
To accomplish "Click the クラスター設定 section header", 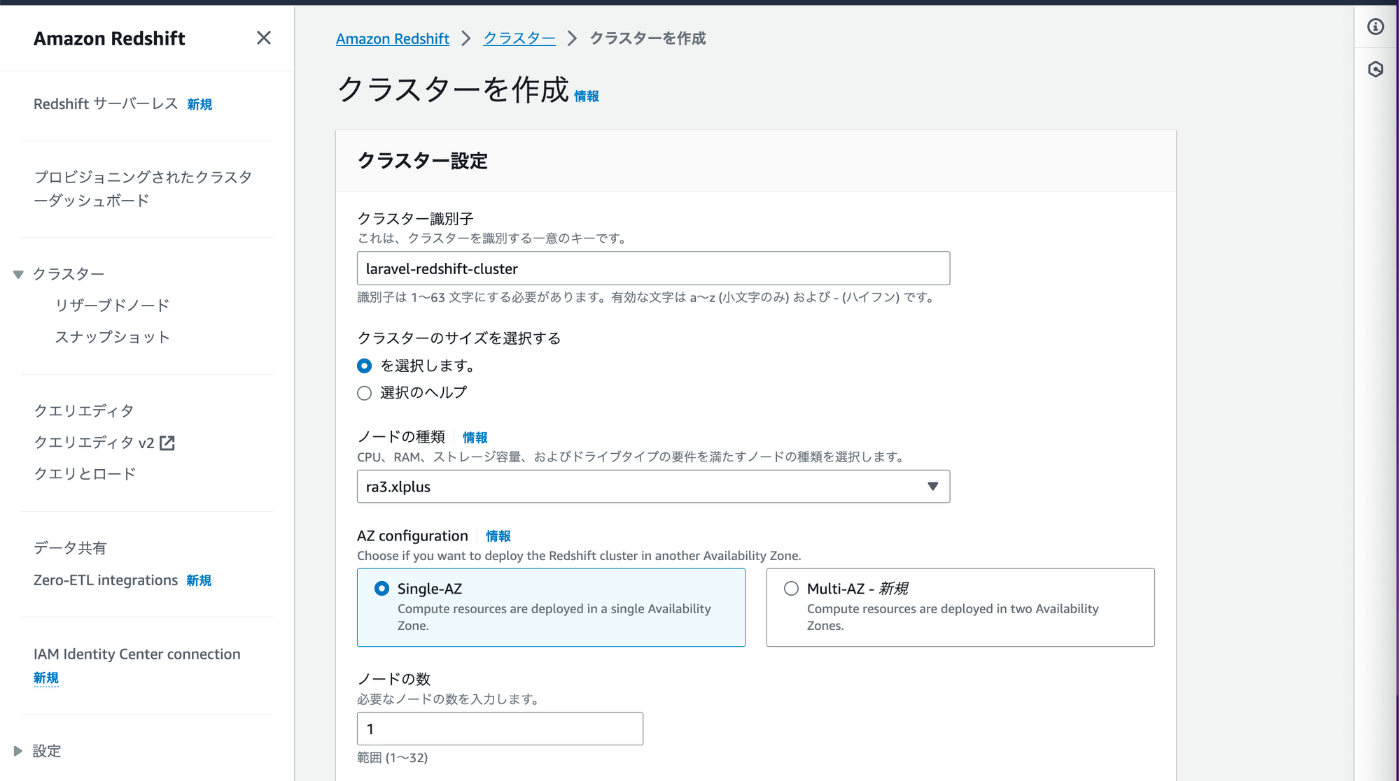I will (422, 161).
